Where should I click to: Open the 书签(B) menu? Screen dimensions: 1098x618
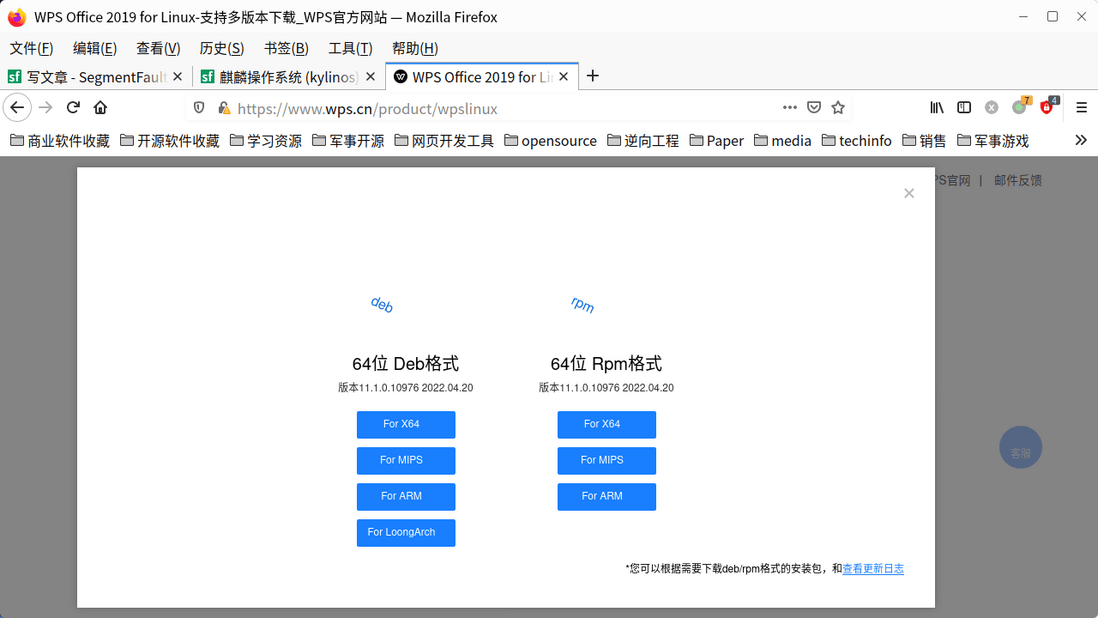[286, 48]
